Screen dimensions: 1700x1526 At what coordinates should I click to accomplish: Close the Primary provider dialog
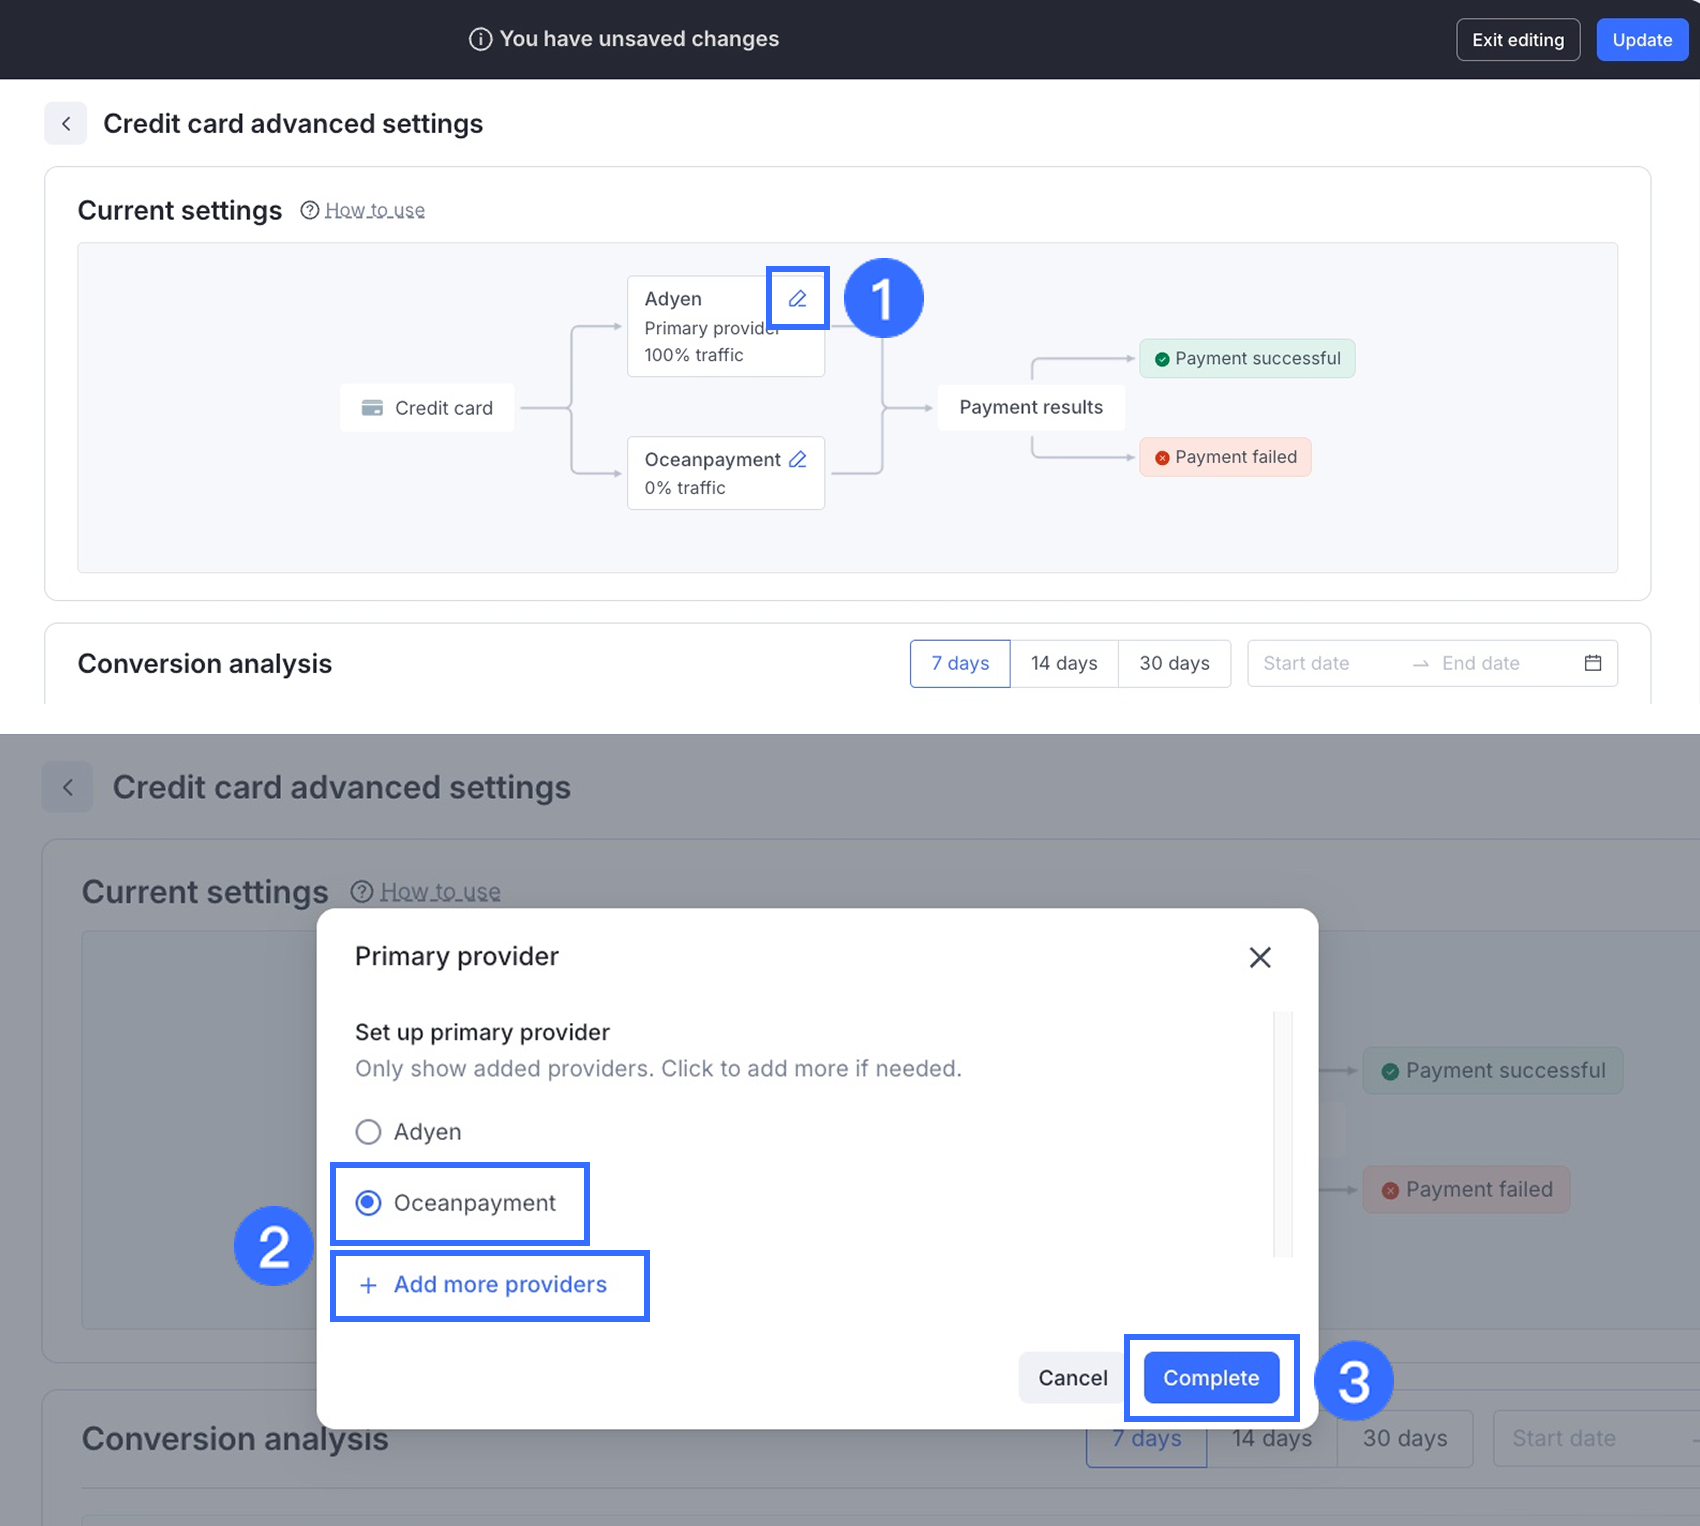pos(1260,957)
